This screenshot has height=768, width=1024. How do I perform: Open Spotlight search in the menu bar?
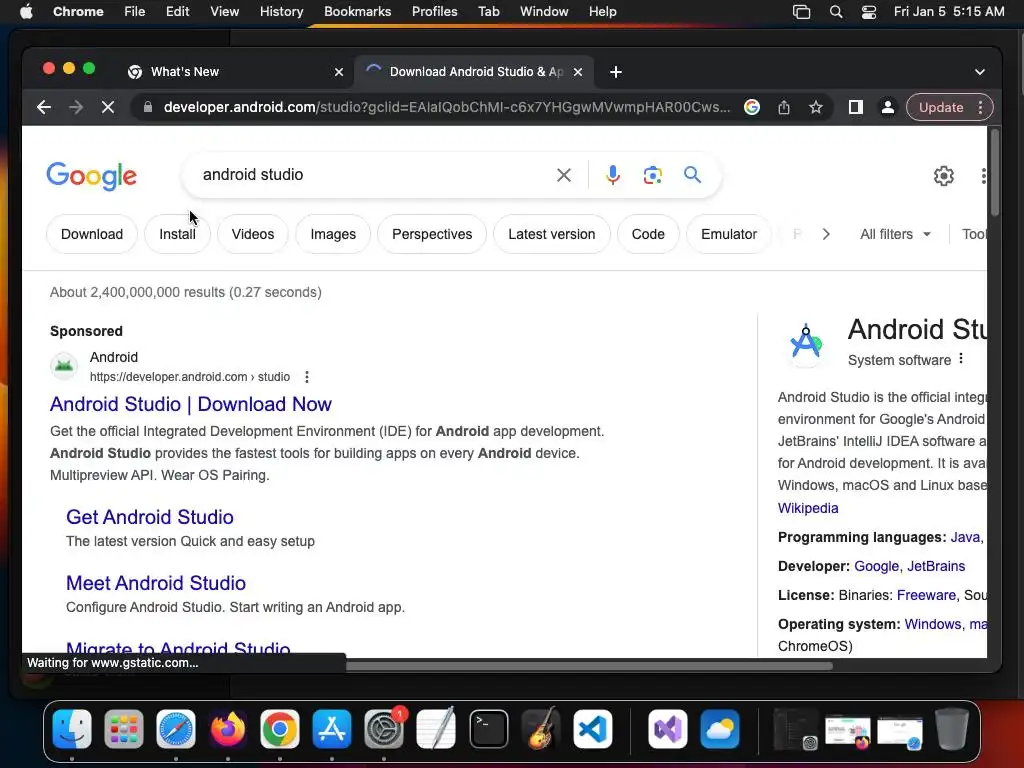(x=836, y=12)
